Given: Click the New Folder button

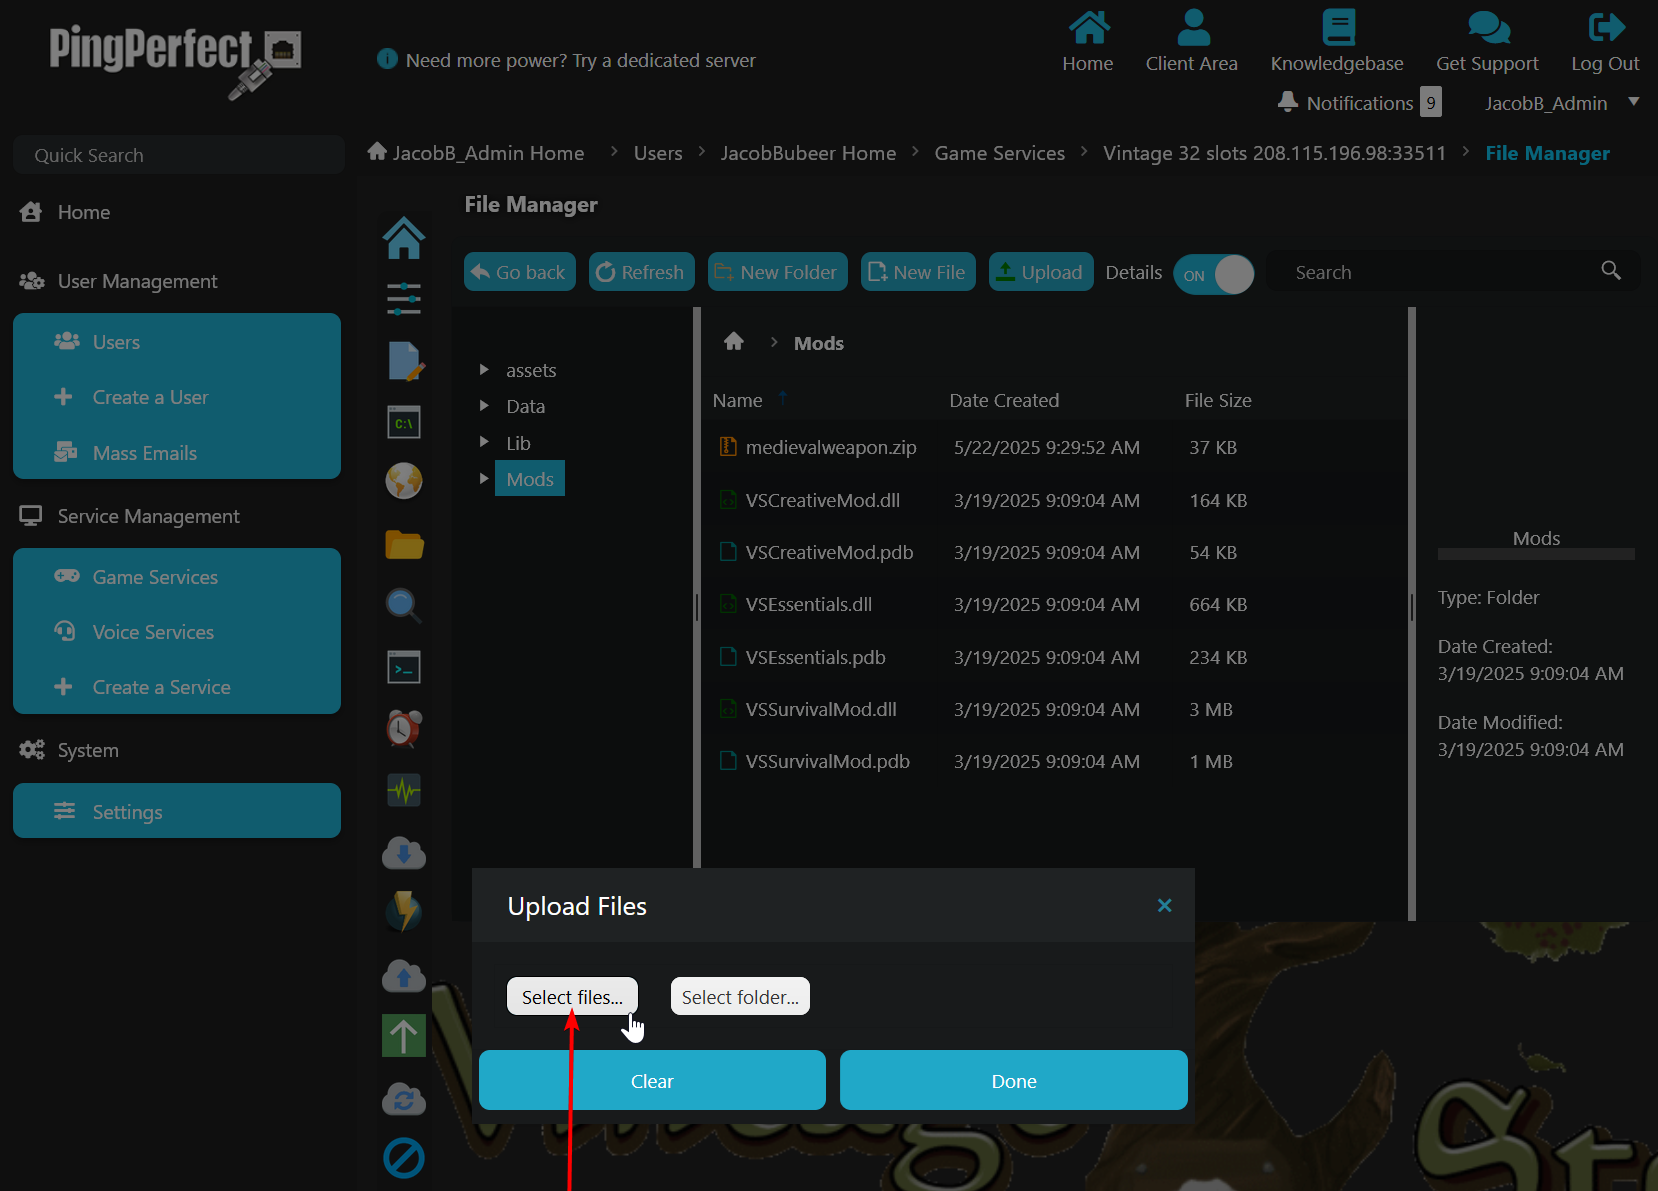Looking at the screenshot, I should click(x=778, y=272).
